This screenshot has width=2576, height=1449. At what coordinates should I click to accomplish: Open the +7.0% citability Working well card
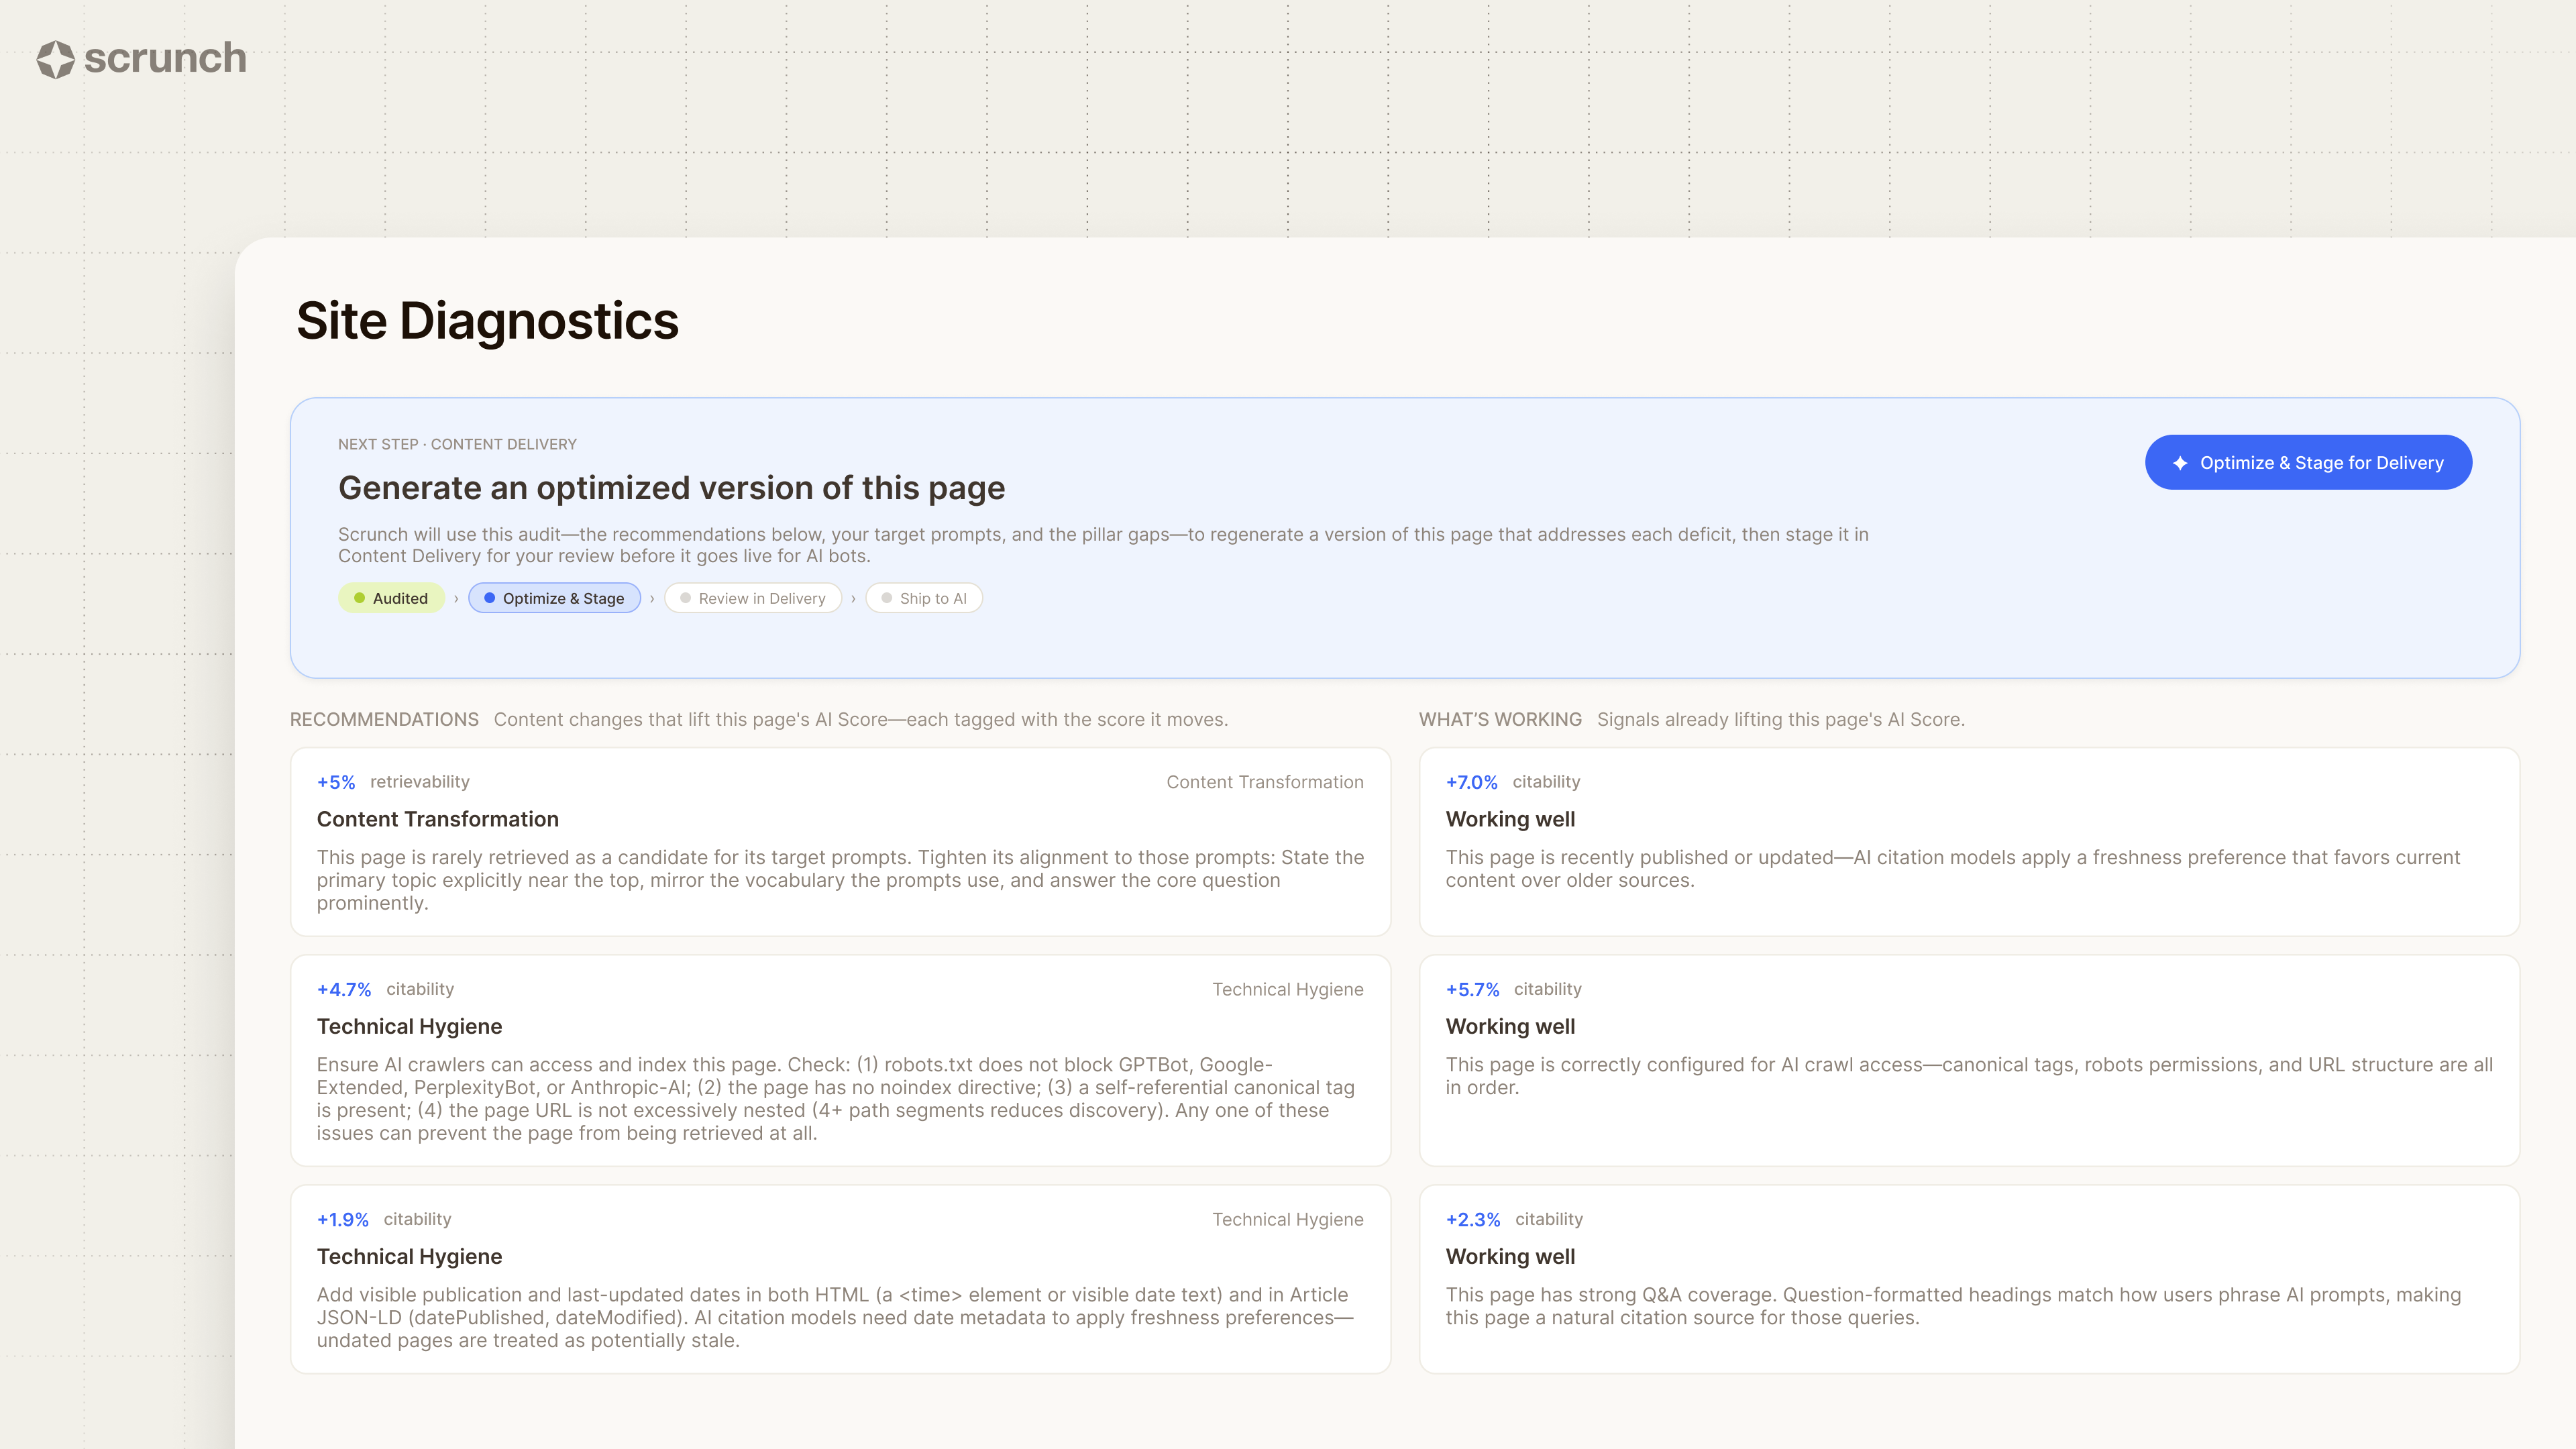(1969, 842)
